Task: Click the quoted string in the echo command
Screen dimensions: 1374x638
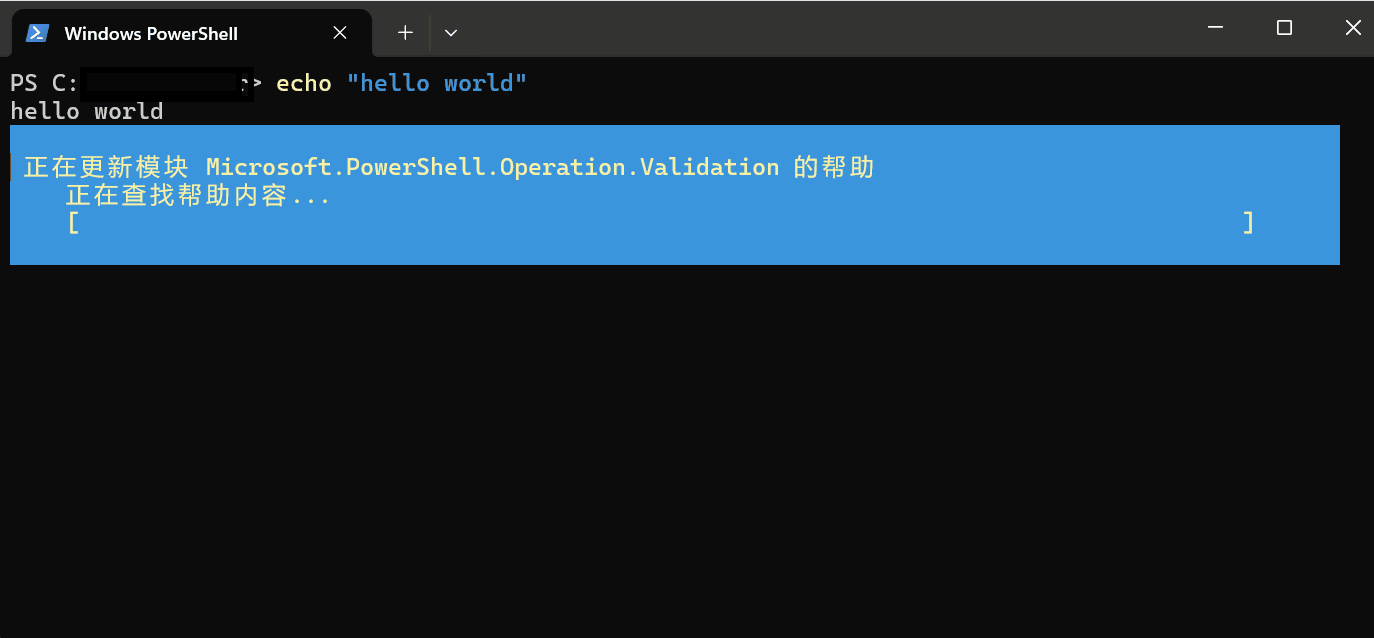Action: pos(440,83)
